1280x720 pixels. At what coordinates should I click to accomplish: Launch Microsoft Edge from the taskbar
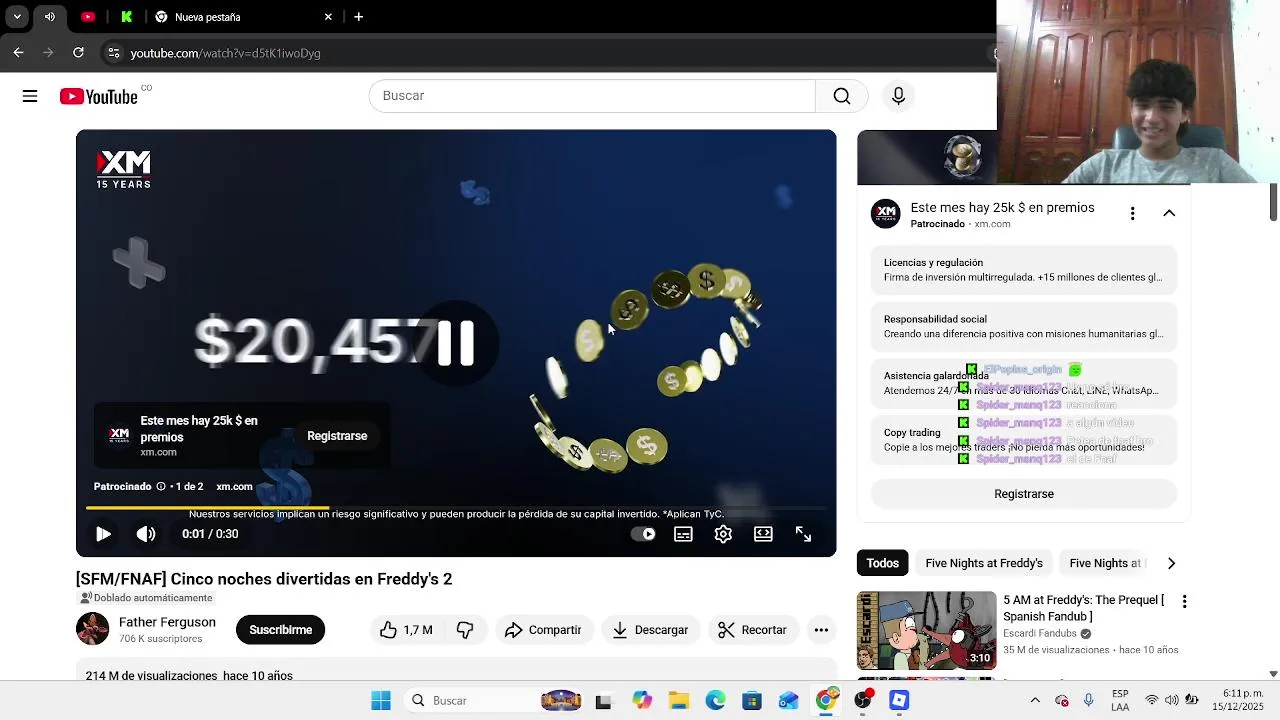coord(715,701)
